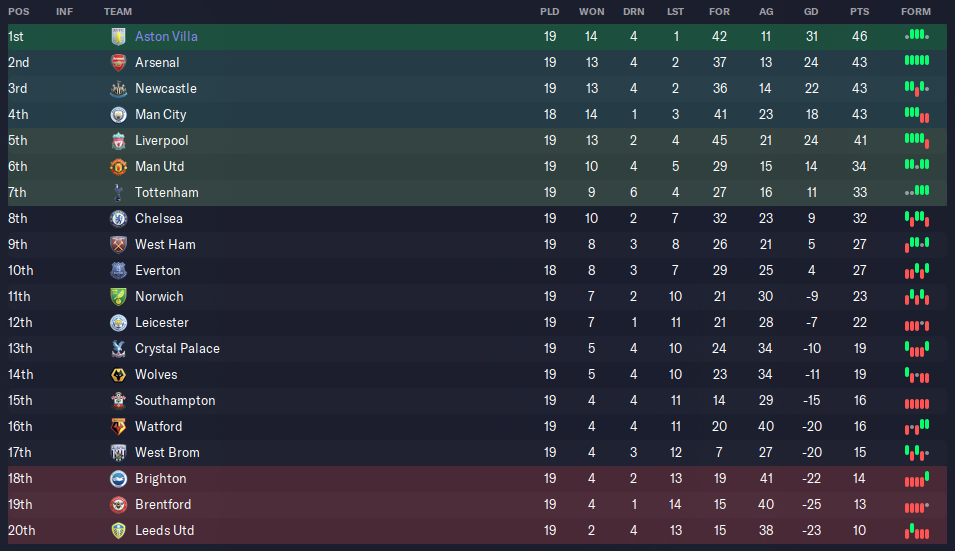Screen dimensions: 955x551
Task: Click the Tottenham cockerel crest
Action: (118, 192)
